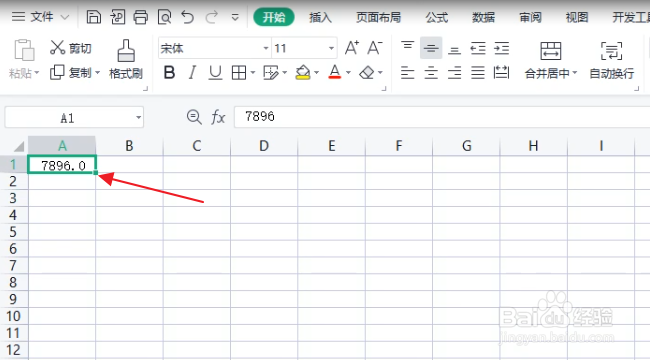This screenshot has width=650, height=360.
Task: Click the distributed alignment icon
Action: tap(502, 73)
